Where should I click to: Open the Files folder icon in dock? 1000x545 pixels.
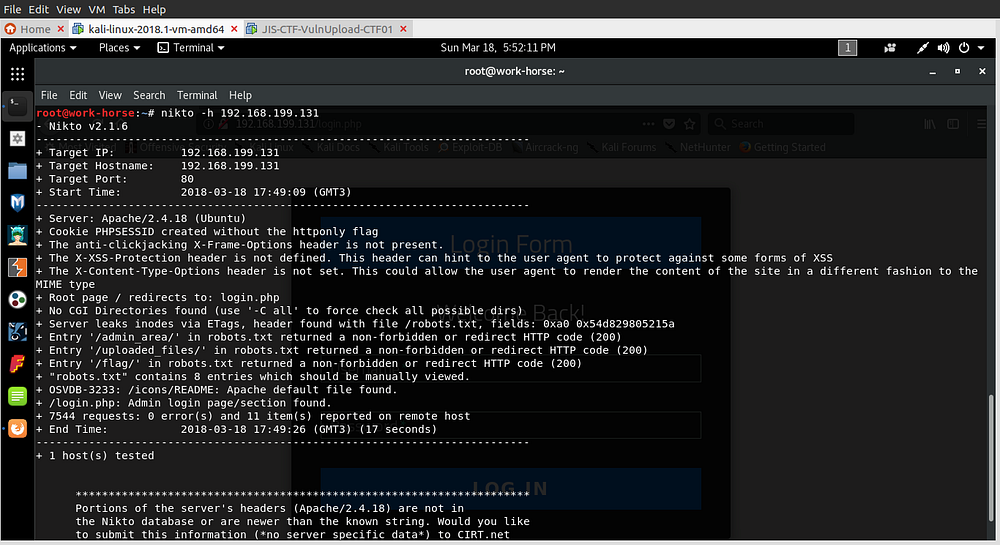tap(17, 170)
